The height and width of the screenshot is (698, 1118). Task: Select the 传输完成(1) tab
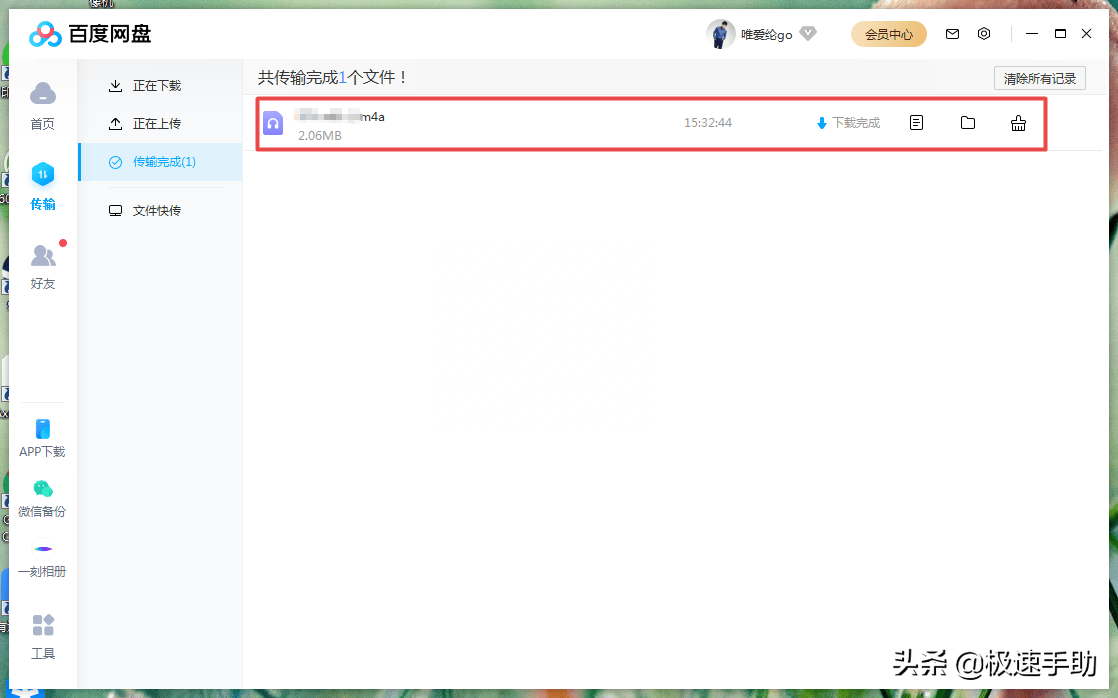(164, 162)
